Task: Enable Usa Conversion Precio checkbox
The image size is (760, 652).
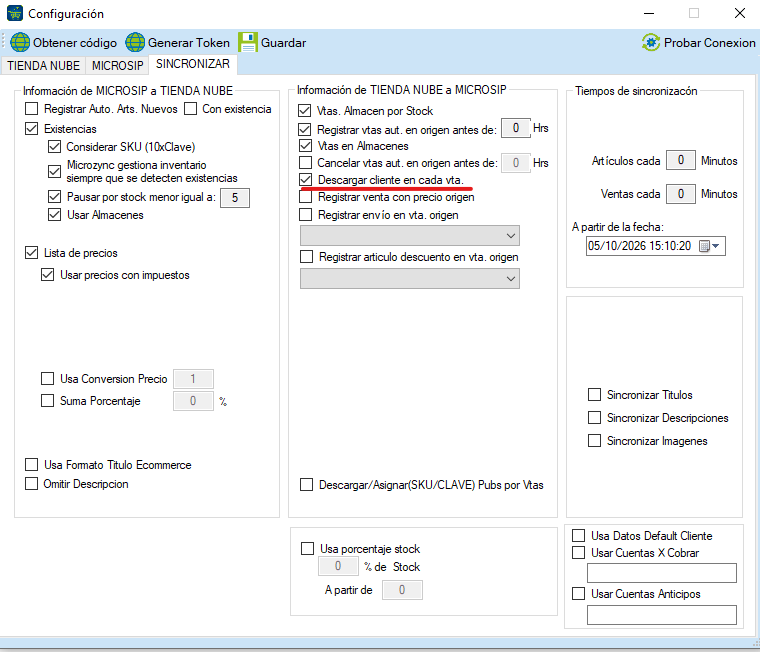Action: pos(48,379)
